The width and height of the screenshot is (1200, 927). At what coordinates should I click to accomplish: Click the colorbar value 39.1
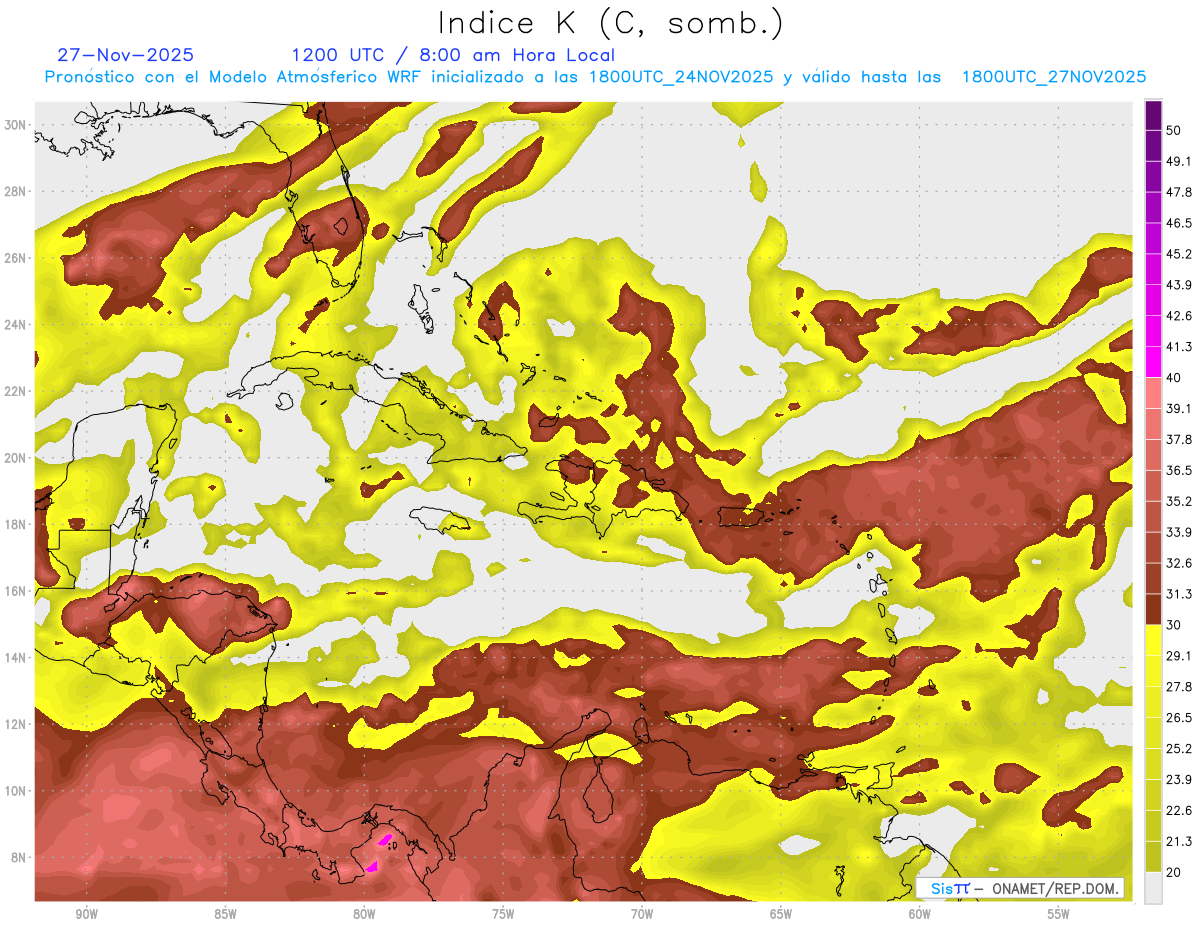1179,409
